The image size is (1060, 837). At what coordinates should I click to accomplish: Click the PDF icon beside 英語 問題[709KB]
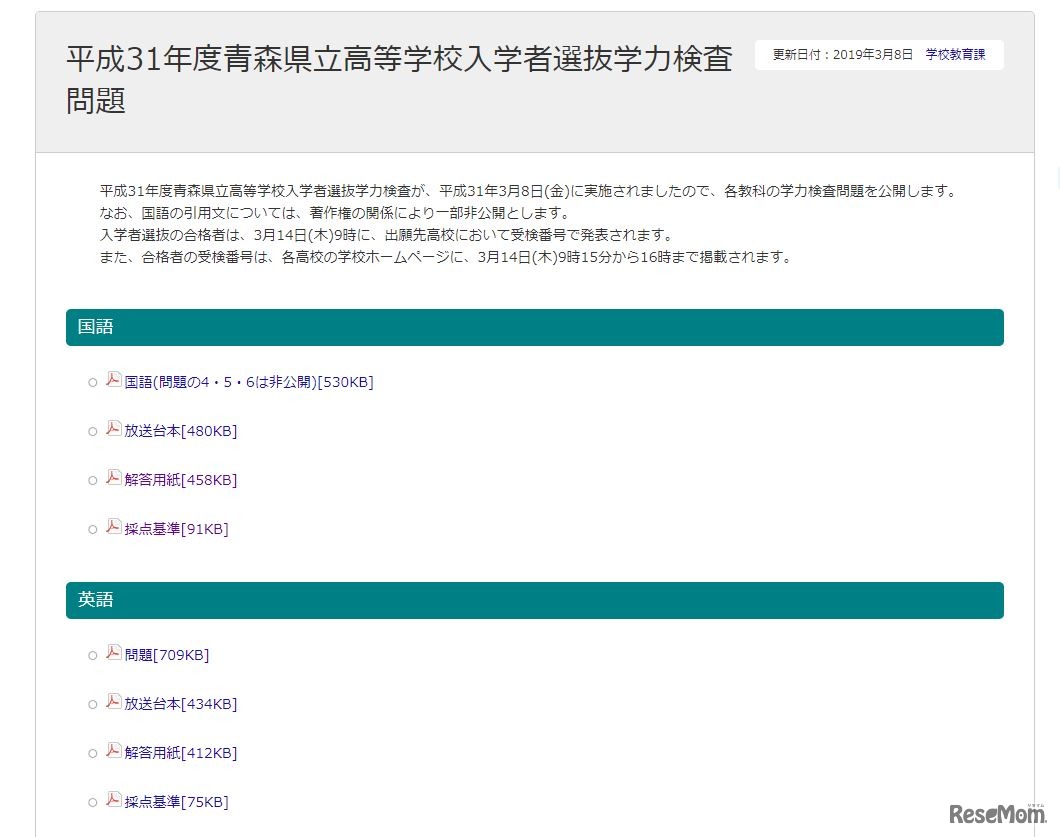(113, 653)
